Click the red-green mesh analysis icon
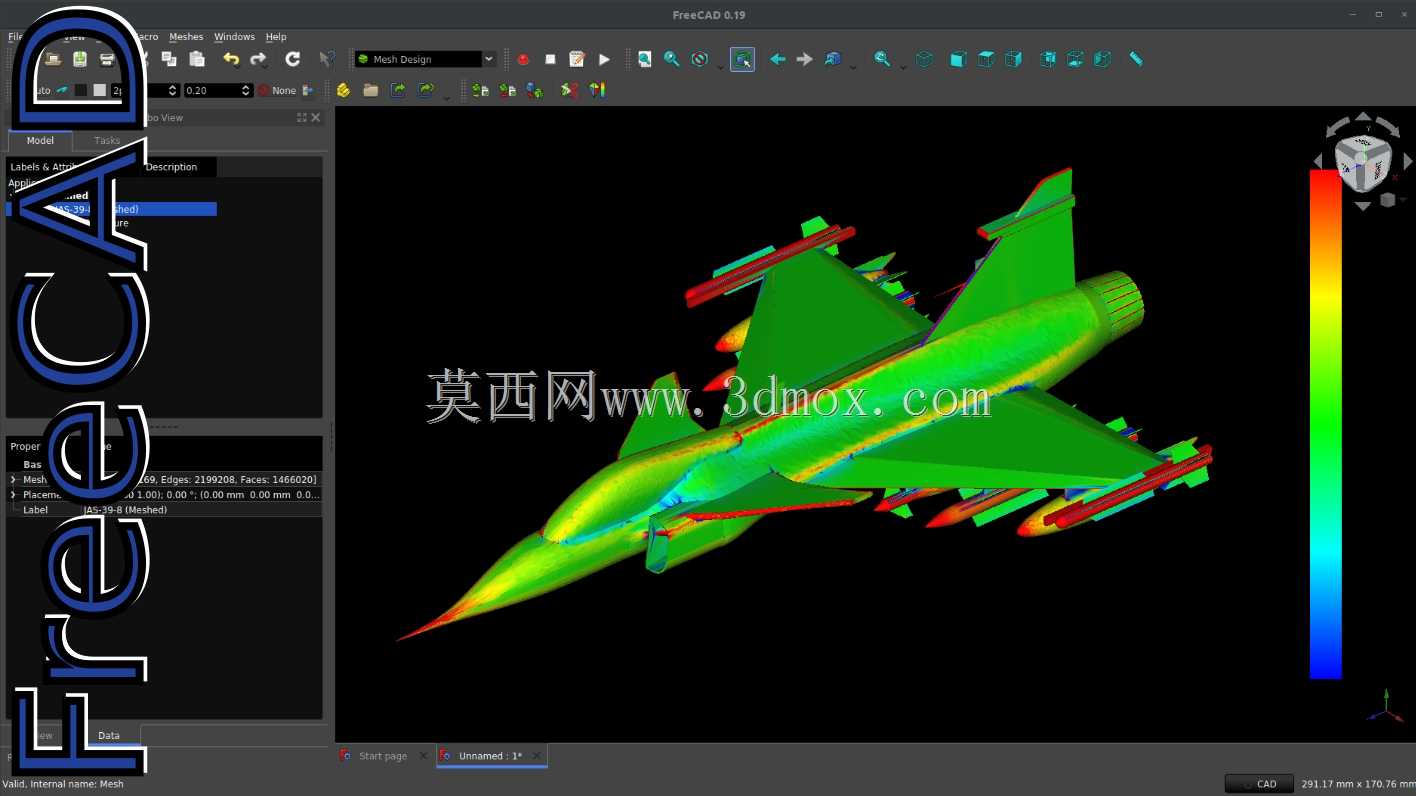This screenshot has height=796, width=1416. pos(569,90)
